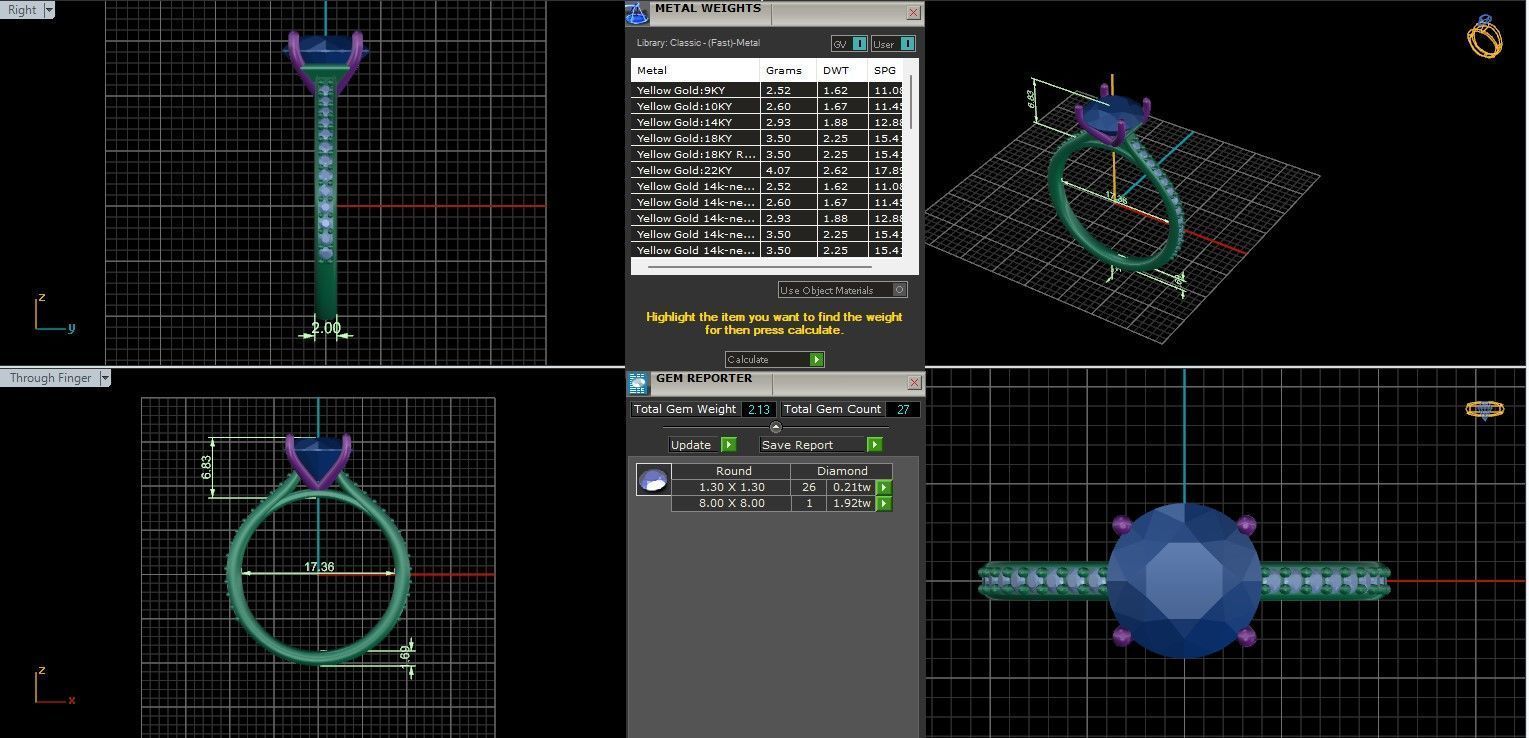The width and height of the screenshot is (1529, 738).
Task: Toggle the Use Object Materials option
Action: point(843,290)
